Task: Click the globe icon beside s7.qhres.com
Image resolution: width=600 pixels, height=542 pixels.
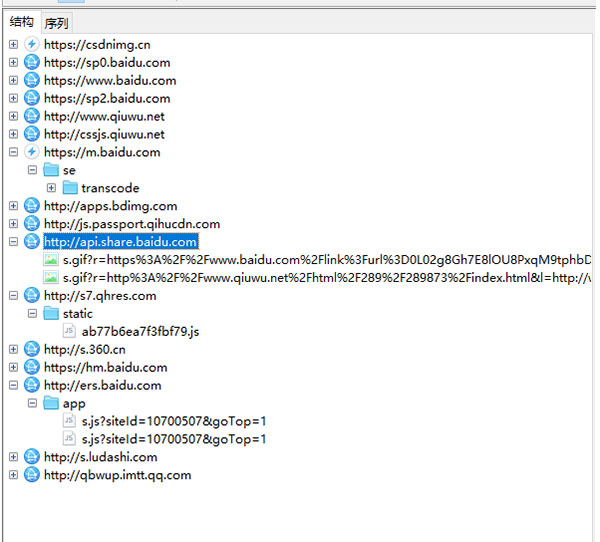Action: [x=32, y=295]
